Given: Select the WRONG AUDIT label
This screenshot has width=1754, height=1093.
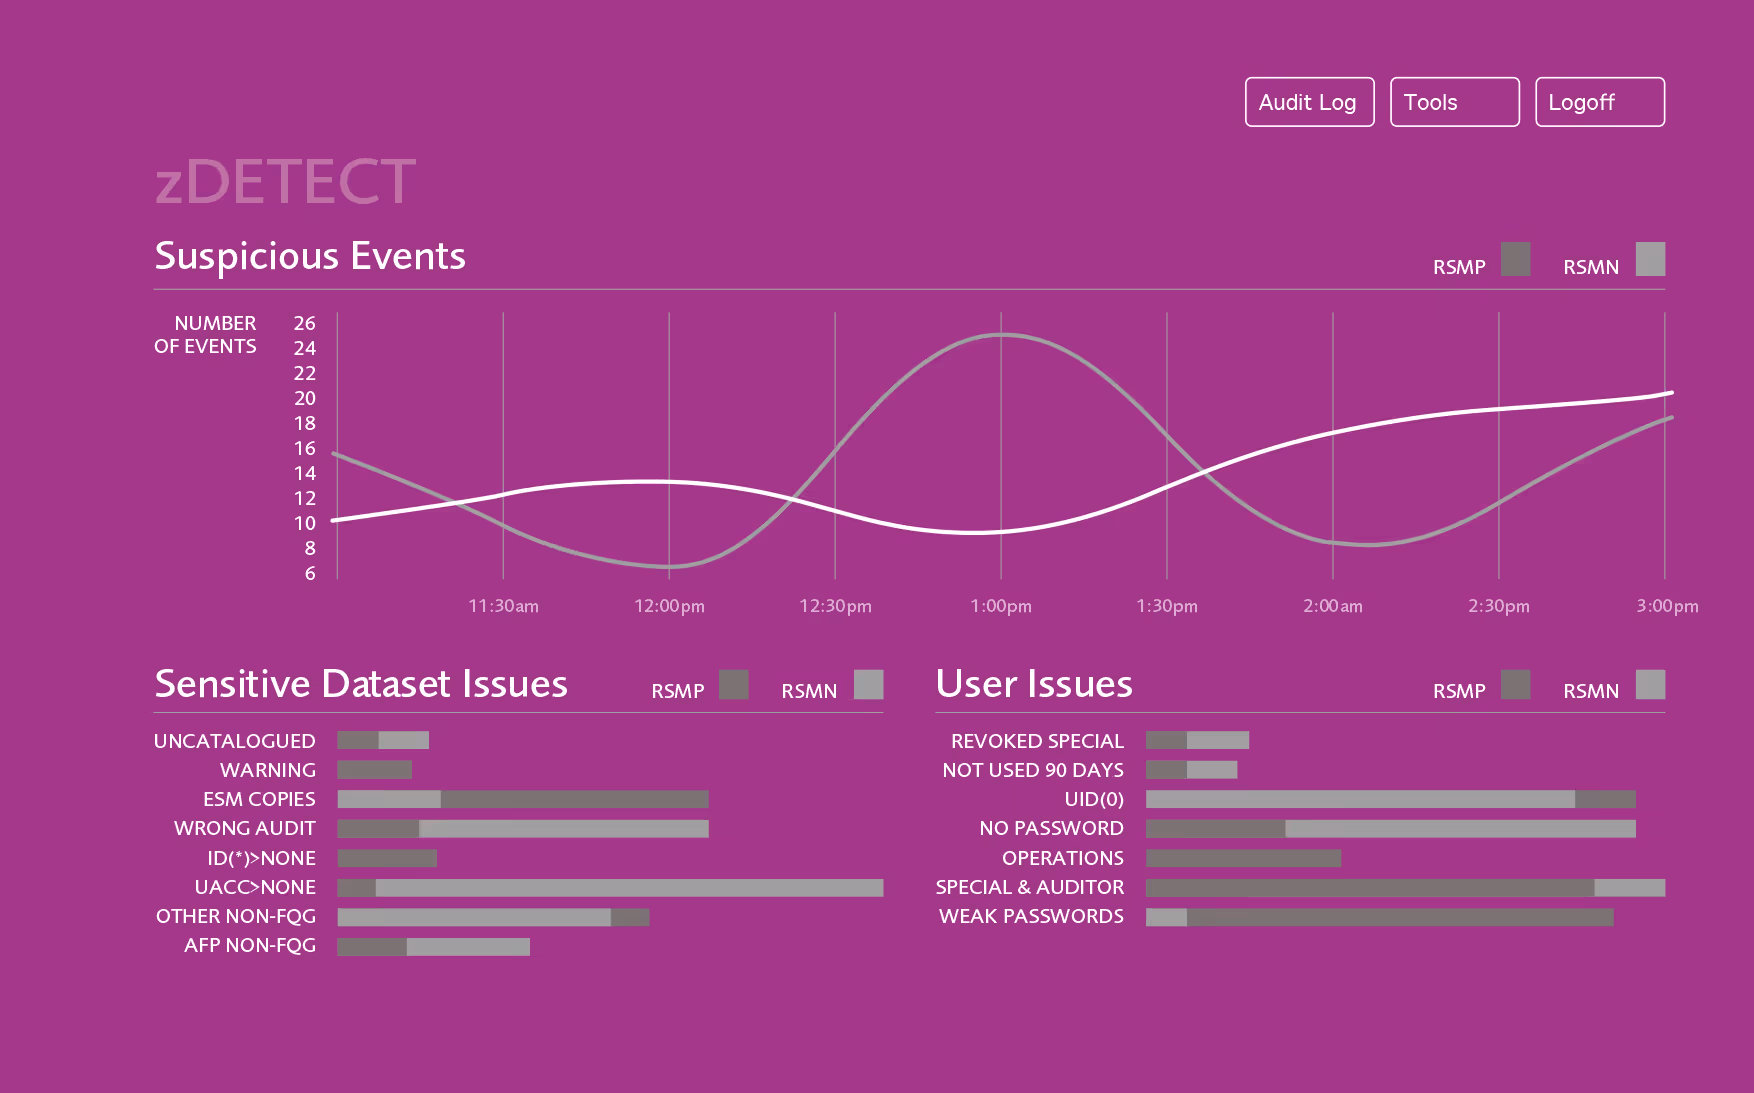Looking at the screenshot, I should coord(244,828).
